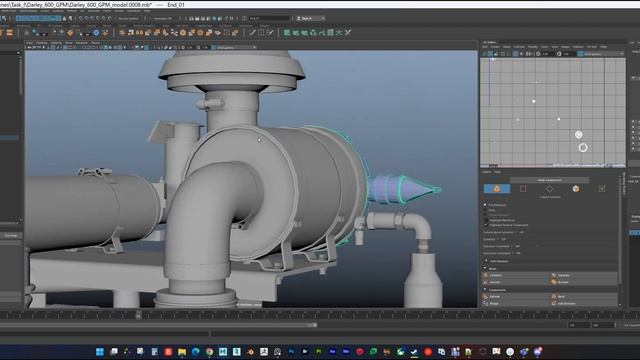Expand the Soft Selection section
This screenshot has width=640, height=360.
coord(499,261)
